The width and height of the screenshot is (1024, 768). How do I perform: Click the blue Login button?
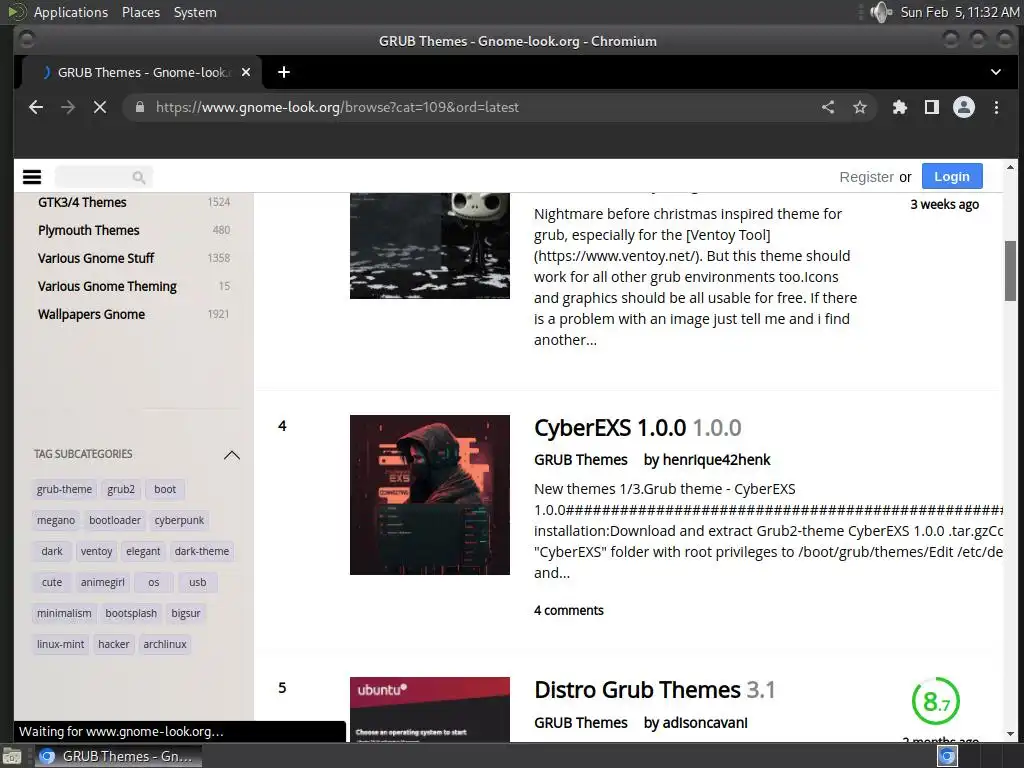click(x=952, y=176)
